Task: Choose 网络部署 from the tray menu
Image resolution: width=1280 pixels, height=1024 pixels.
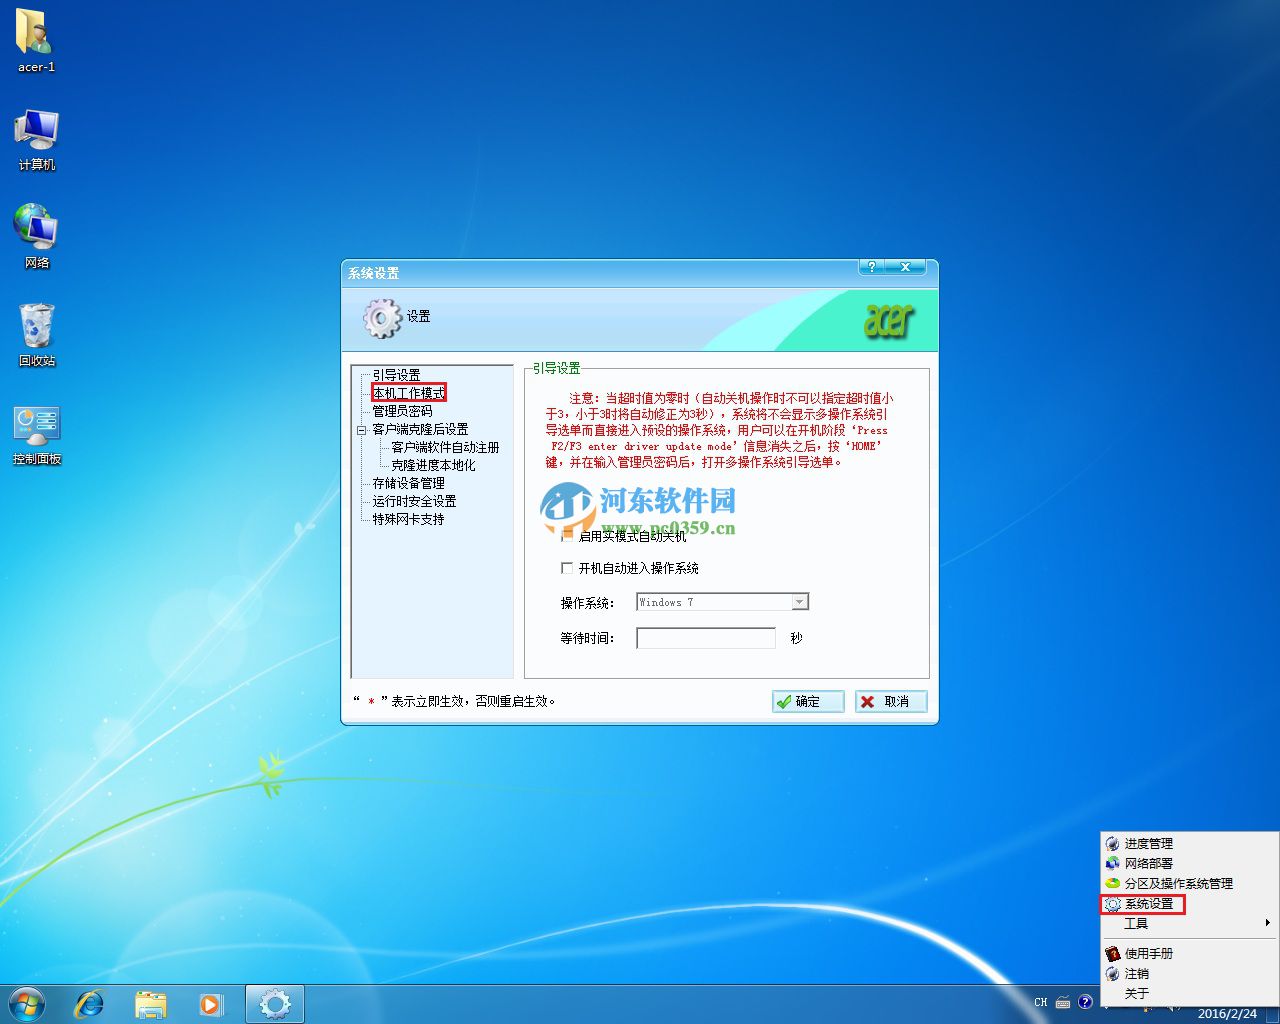Action: click(1189, 864)
